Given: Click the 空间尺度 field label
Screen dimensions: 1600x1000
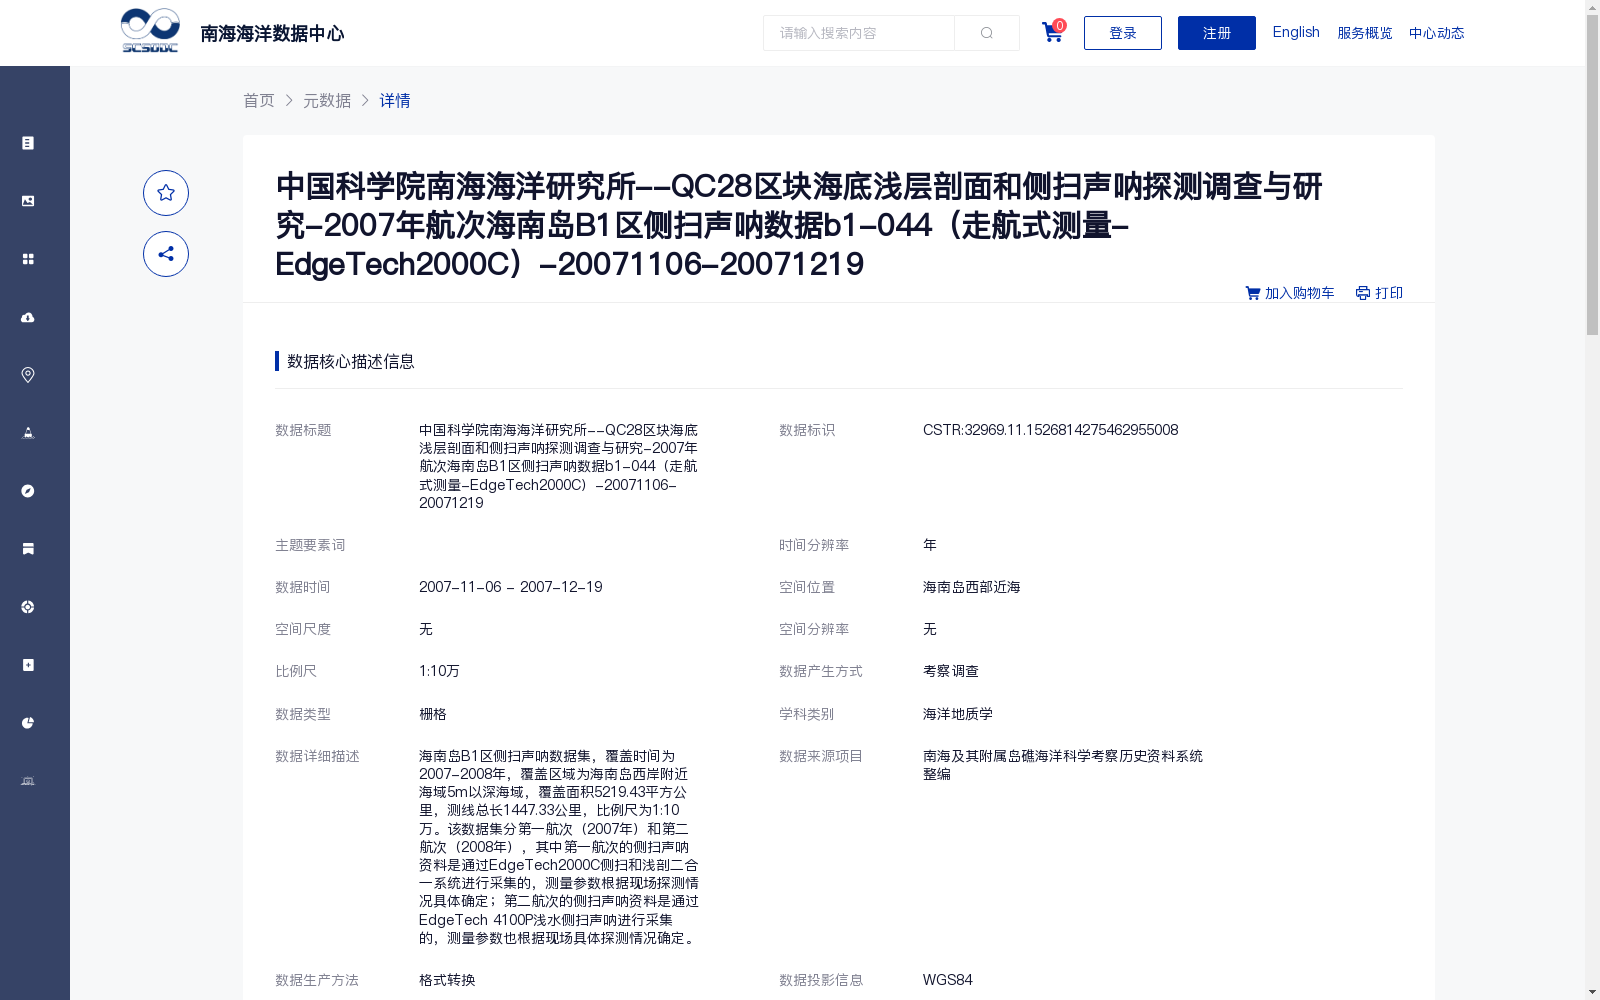Looking at the screenshot, I should click(303, 629).
